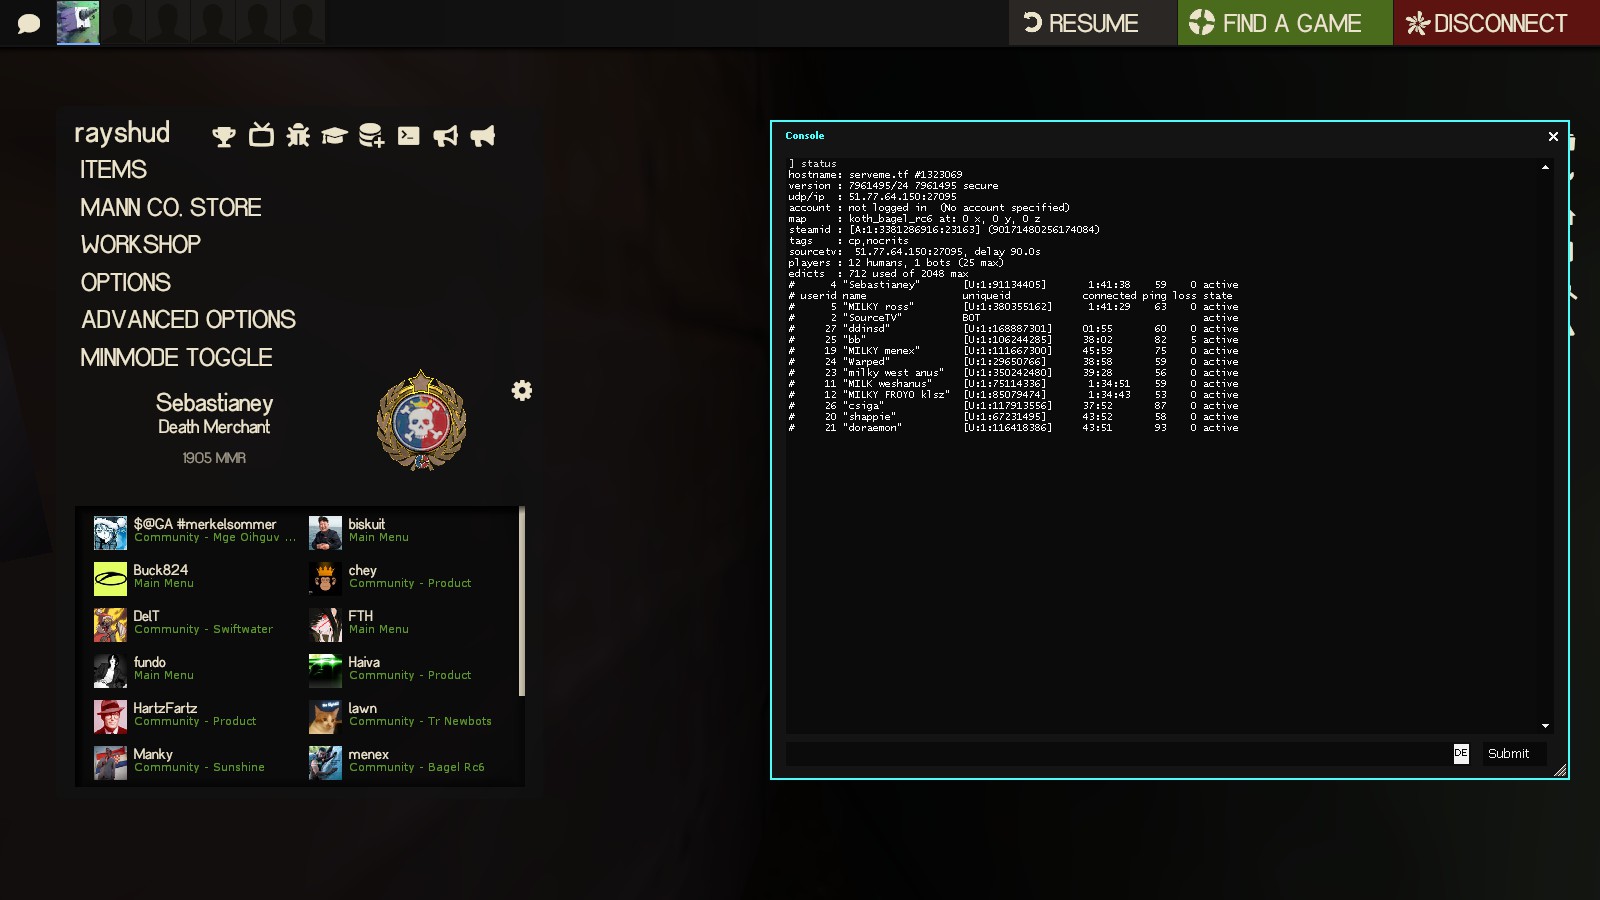Toggle MINMODE from the main menu
Screen dimensions: 1600x900
(x=176, y=357)
